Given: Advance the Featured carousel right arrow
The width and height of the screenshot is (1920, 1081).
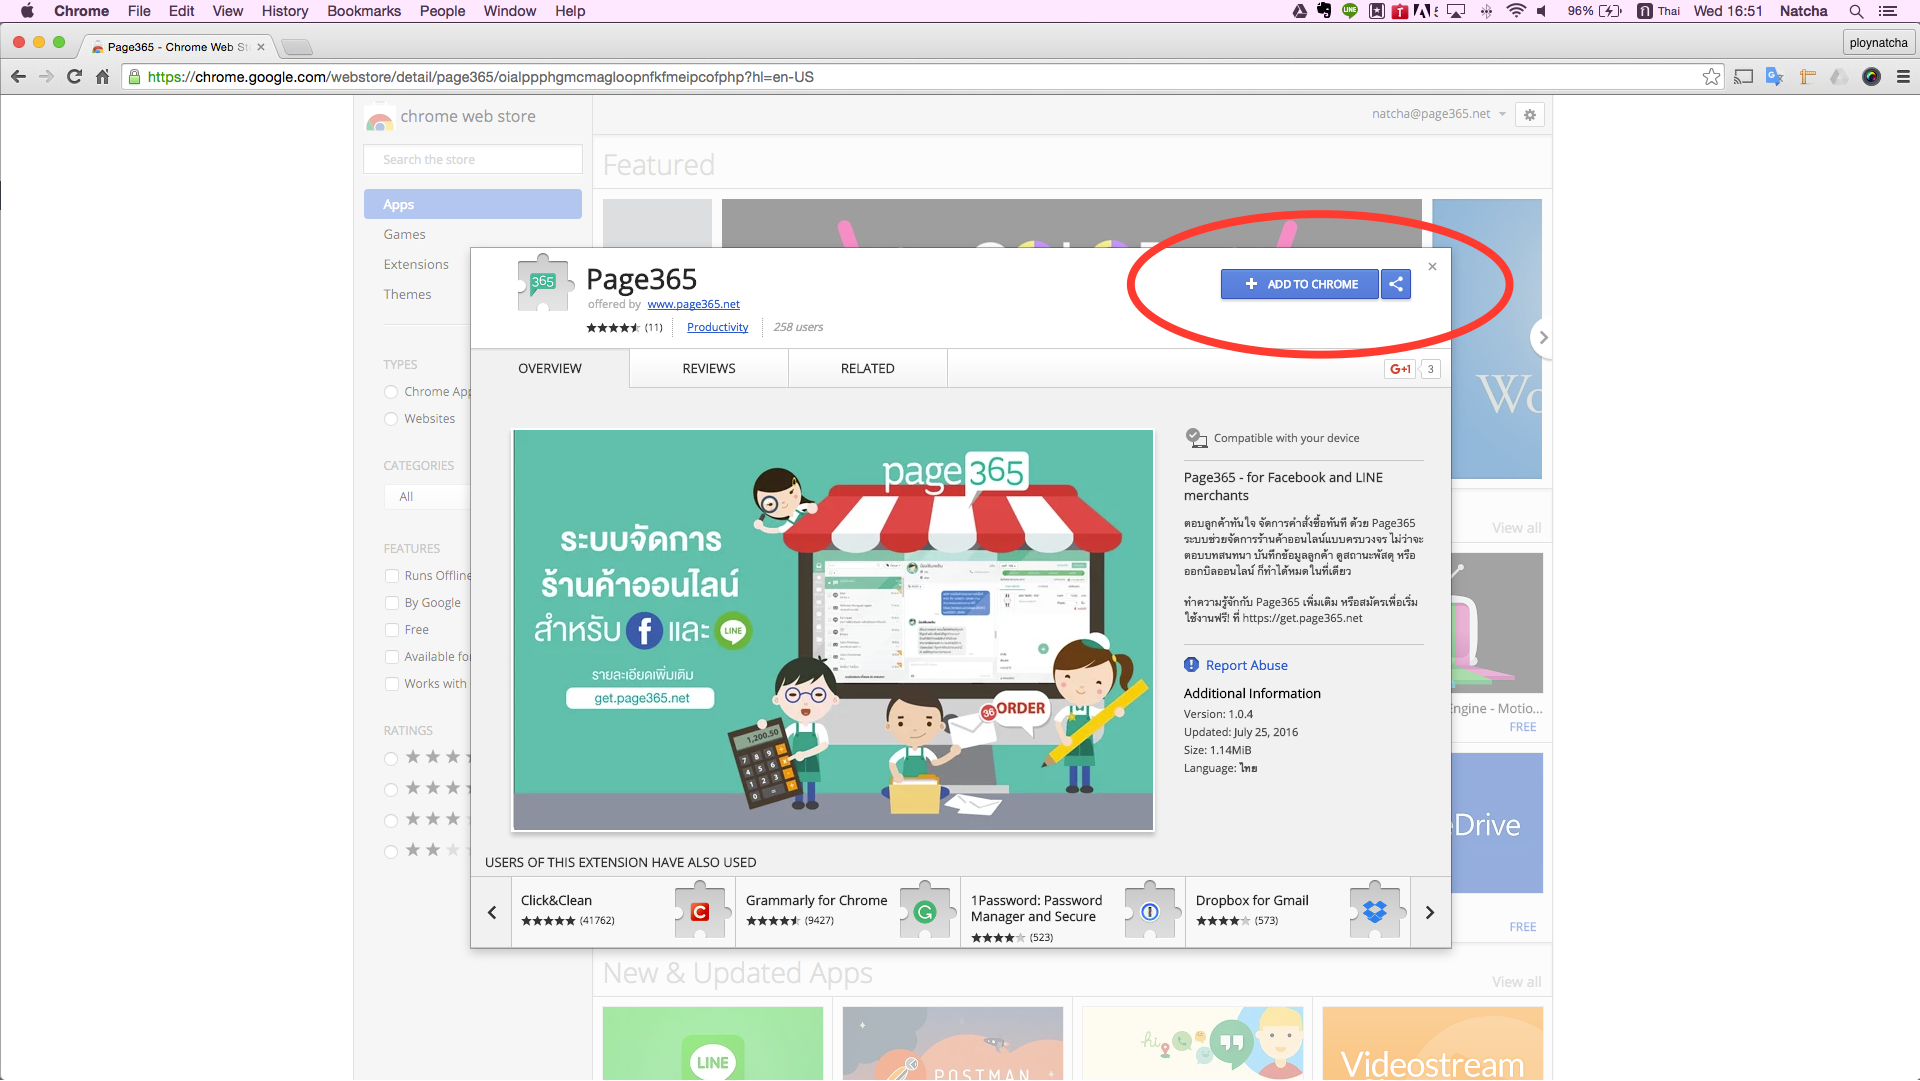Looking at the screenshot, I should [1542, 338].
